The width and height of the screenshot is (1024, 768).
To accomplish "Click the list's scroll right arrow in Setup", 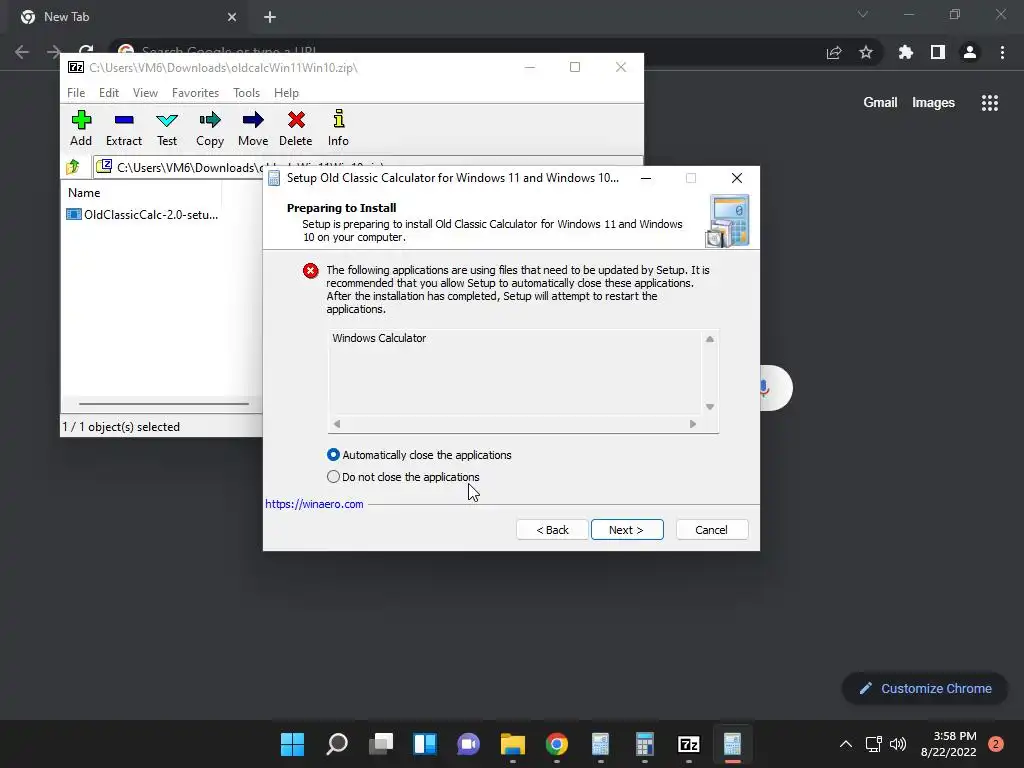I will [x=693, y=424].
